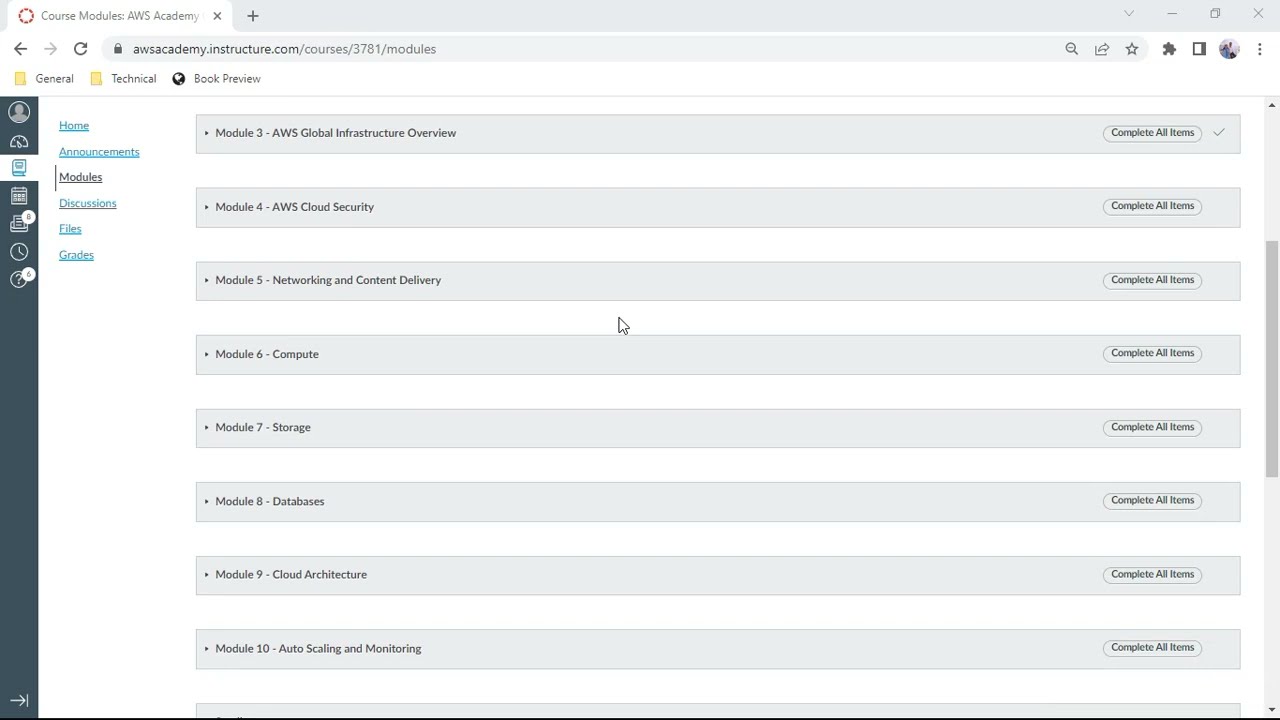Click Complete All Items for Module 5

coord(1152,280)
